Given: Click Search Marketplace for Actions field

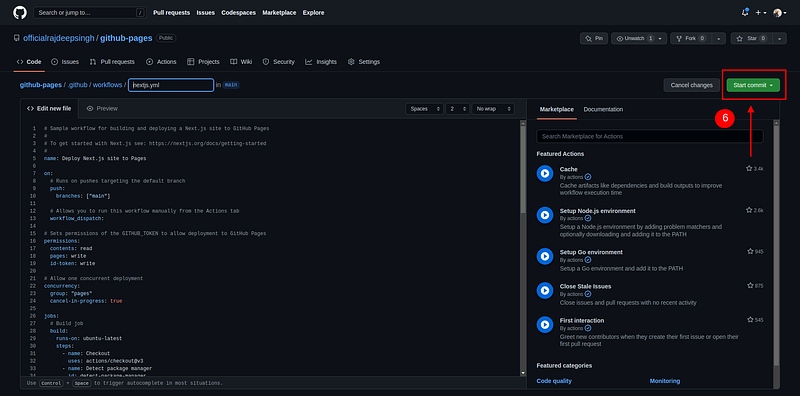Looking at the screenshot, I should click(649, 136).
